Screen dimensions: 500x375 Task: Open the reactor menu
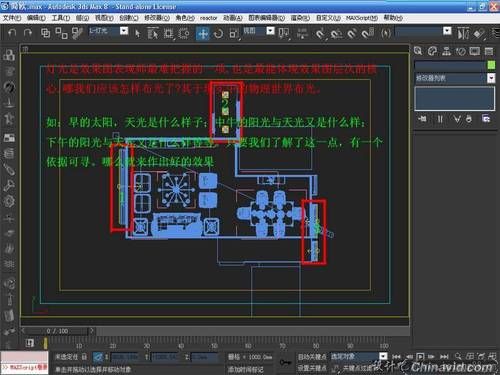pyautogui.click(x=208, y=18)
